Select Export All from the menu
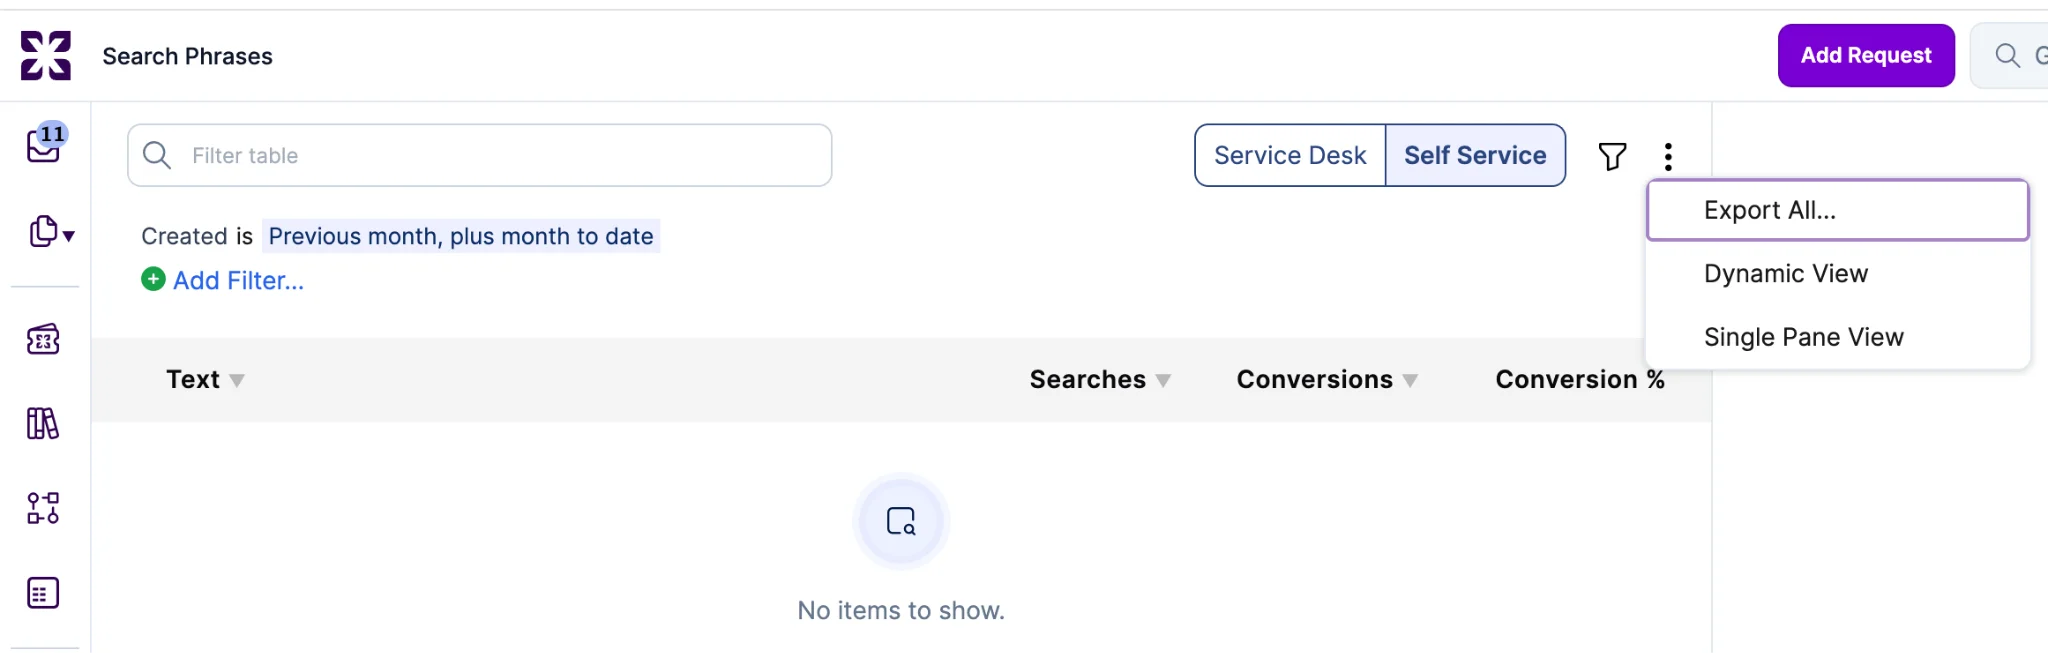The image size is (2048, 653). pos(1768,210)
